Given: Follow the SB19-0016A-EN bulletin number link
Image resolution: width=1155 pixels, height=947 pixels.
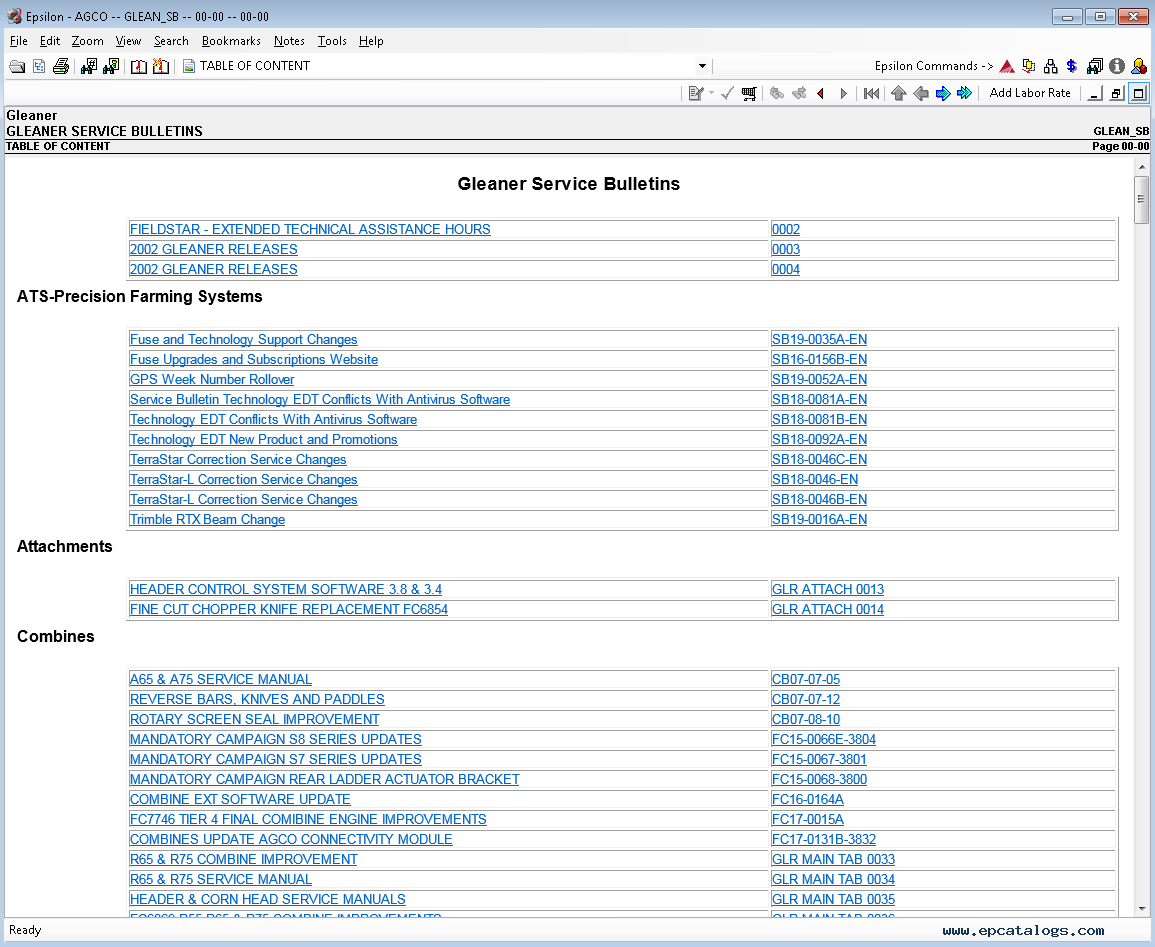Looking at the screenshot, I should (819, 520).
